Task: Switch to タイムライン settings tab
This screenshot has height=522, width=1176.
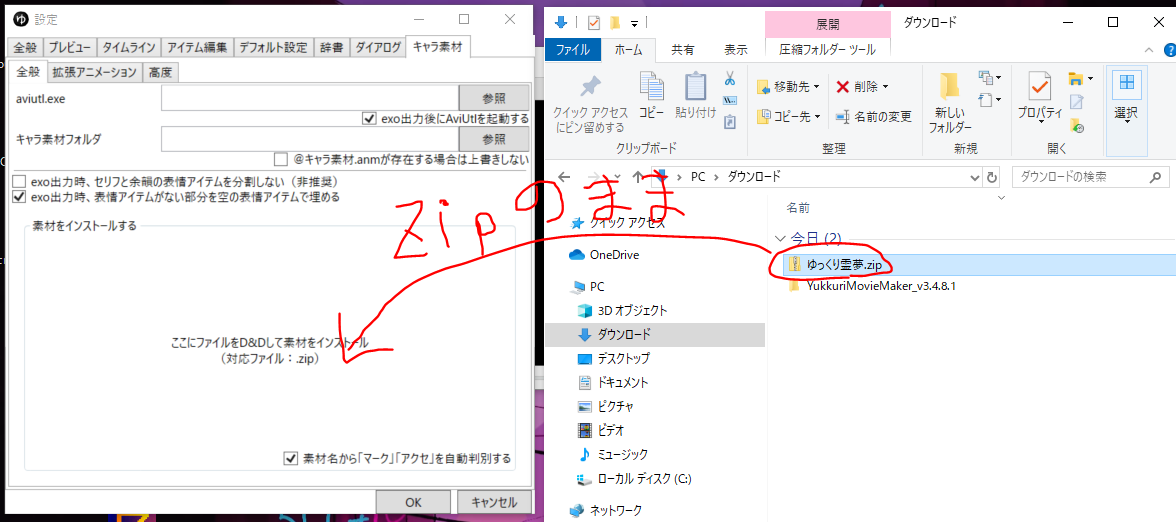Action: tap(129, 48)
